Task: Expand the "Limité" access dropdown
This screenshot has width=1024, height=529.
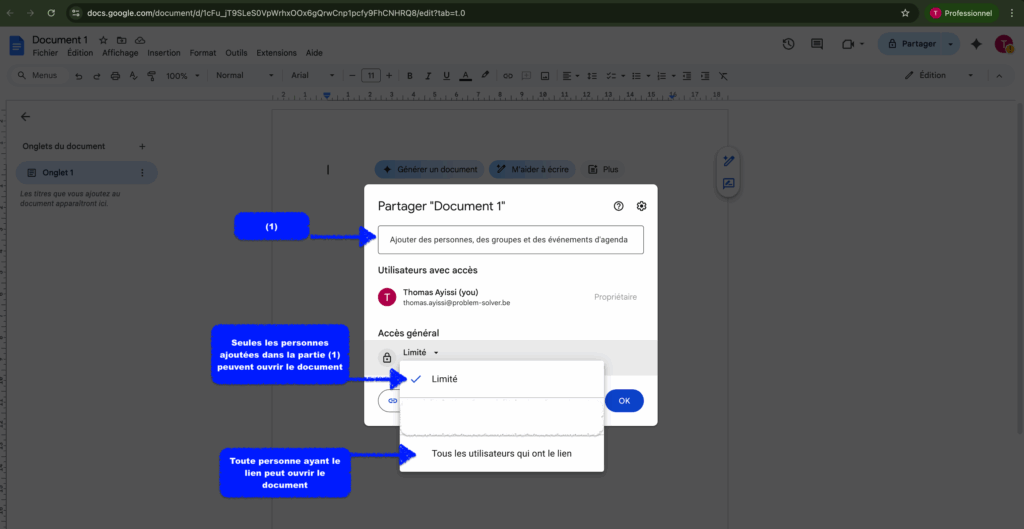Action: pos(421,352)
